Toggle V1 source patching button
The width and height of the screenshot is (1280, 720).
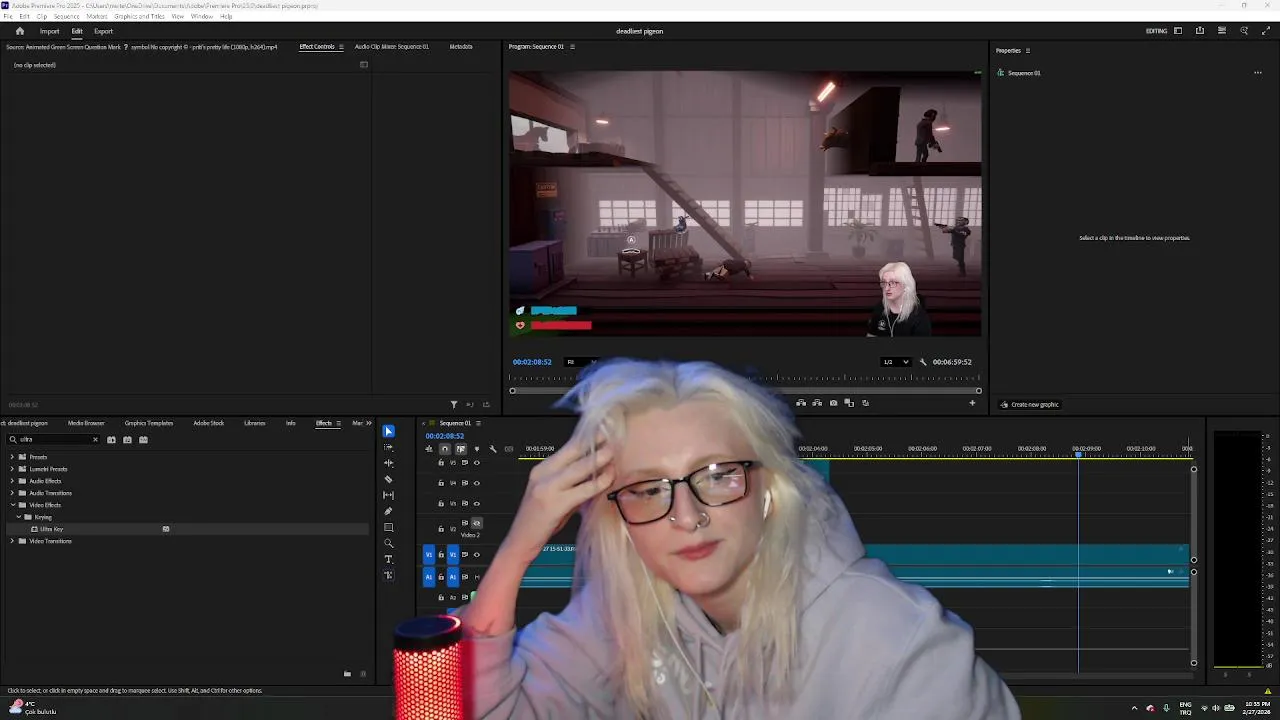(x=429, y=554)
